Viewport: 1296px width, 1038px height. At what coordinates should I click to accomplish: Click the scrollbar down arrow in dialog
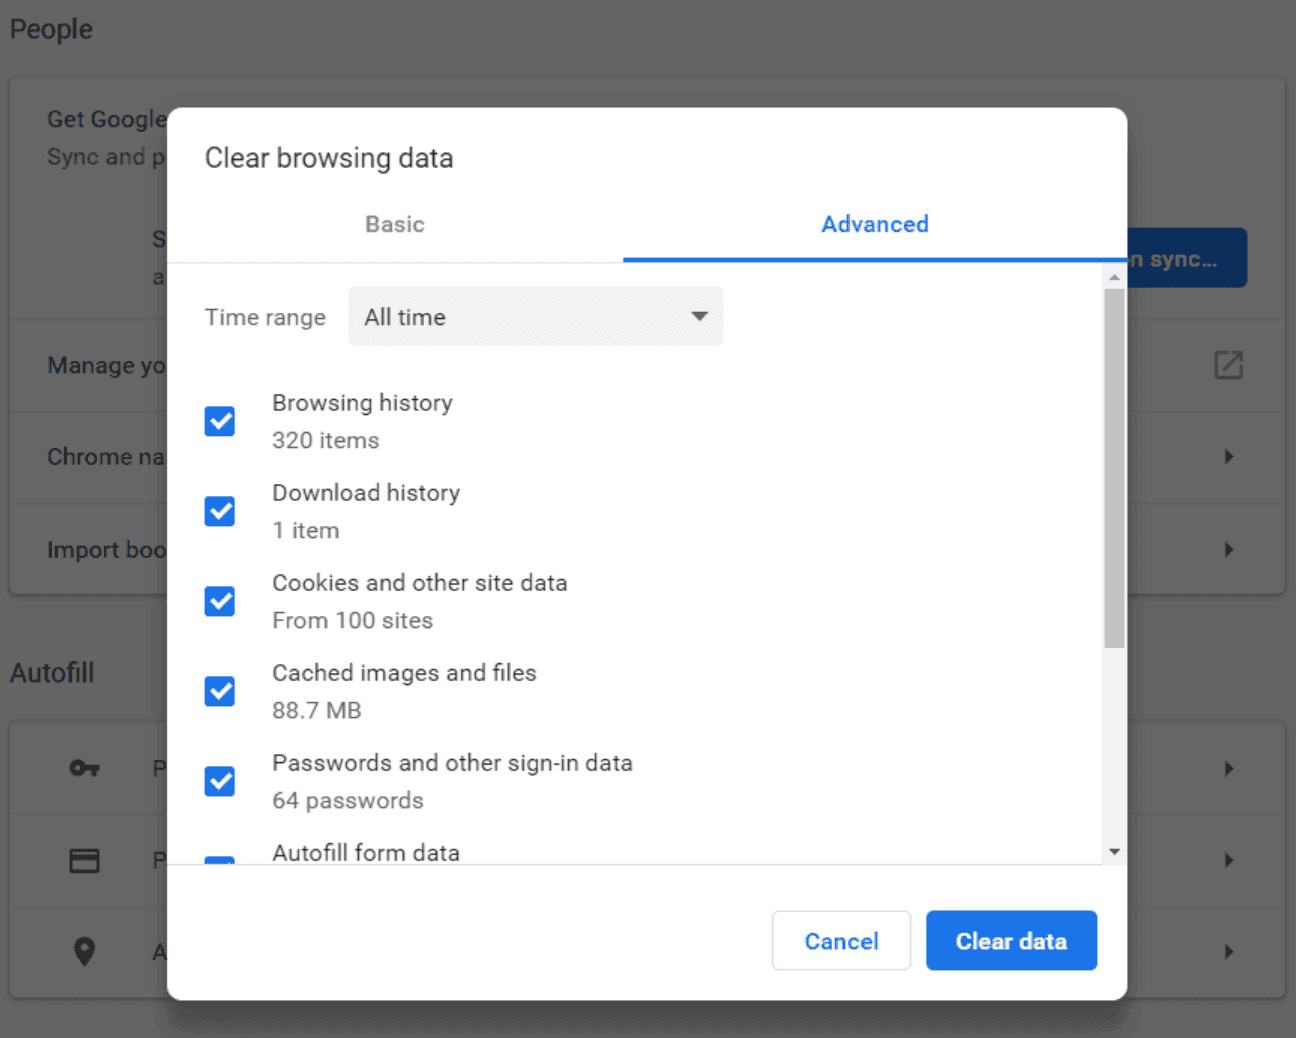[x=1114, y=852]
